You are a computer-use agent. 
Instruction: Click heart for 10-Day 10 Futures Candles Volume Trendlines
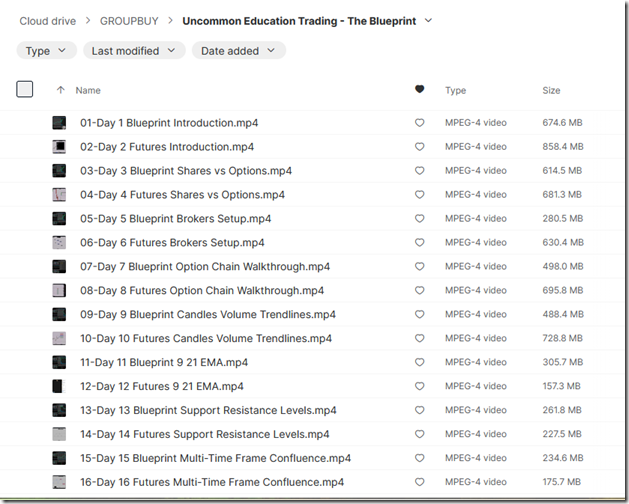420,338
